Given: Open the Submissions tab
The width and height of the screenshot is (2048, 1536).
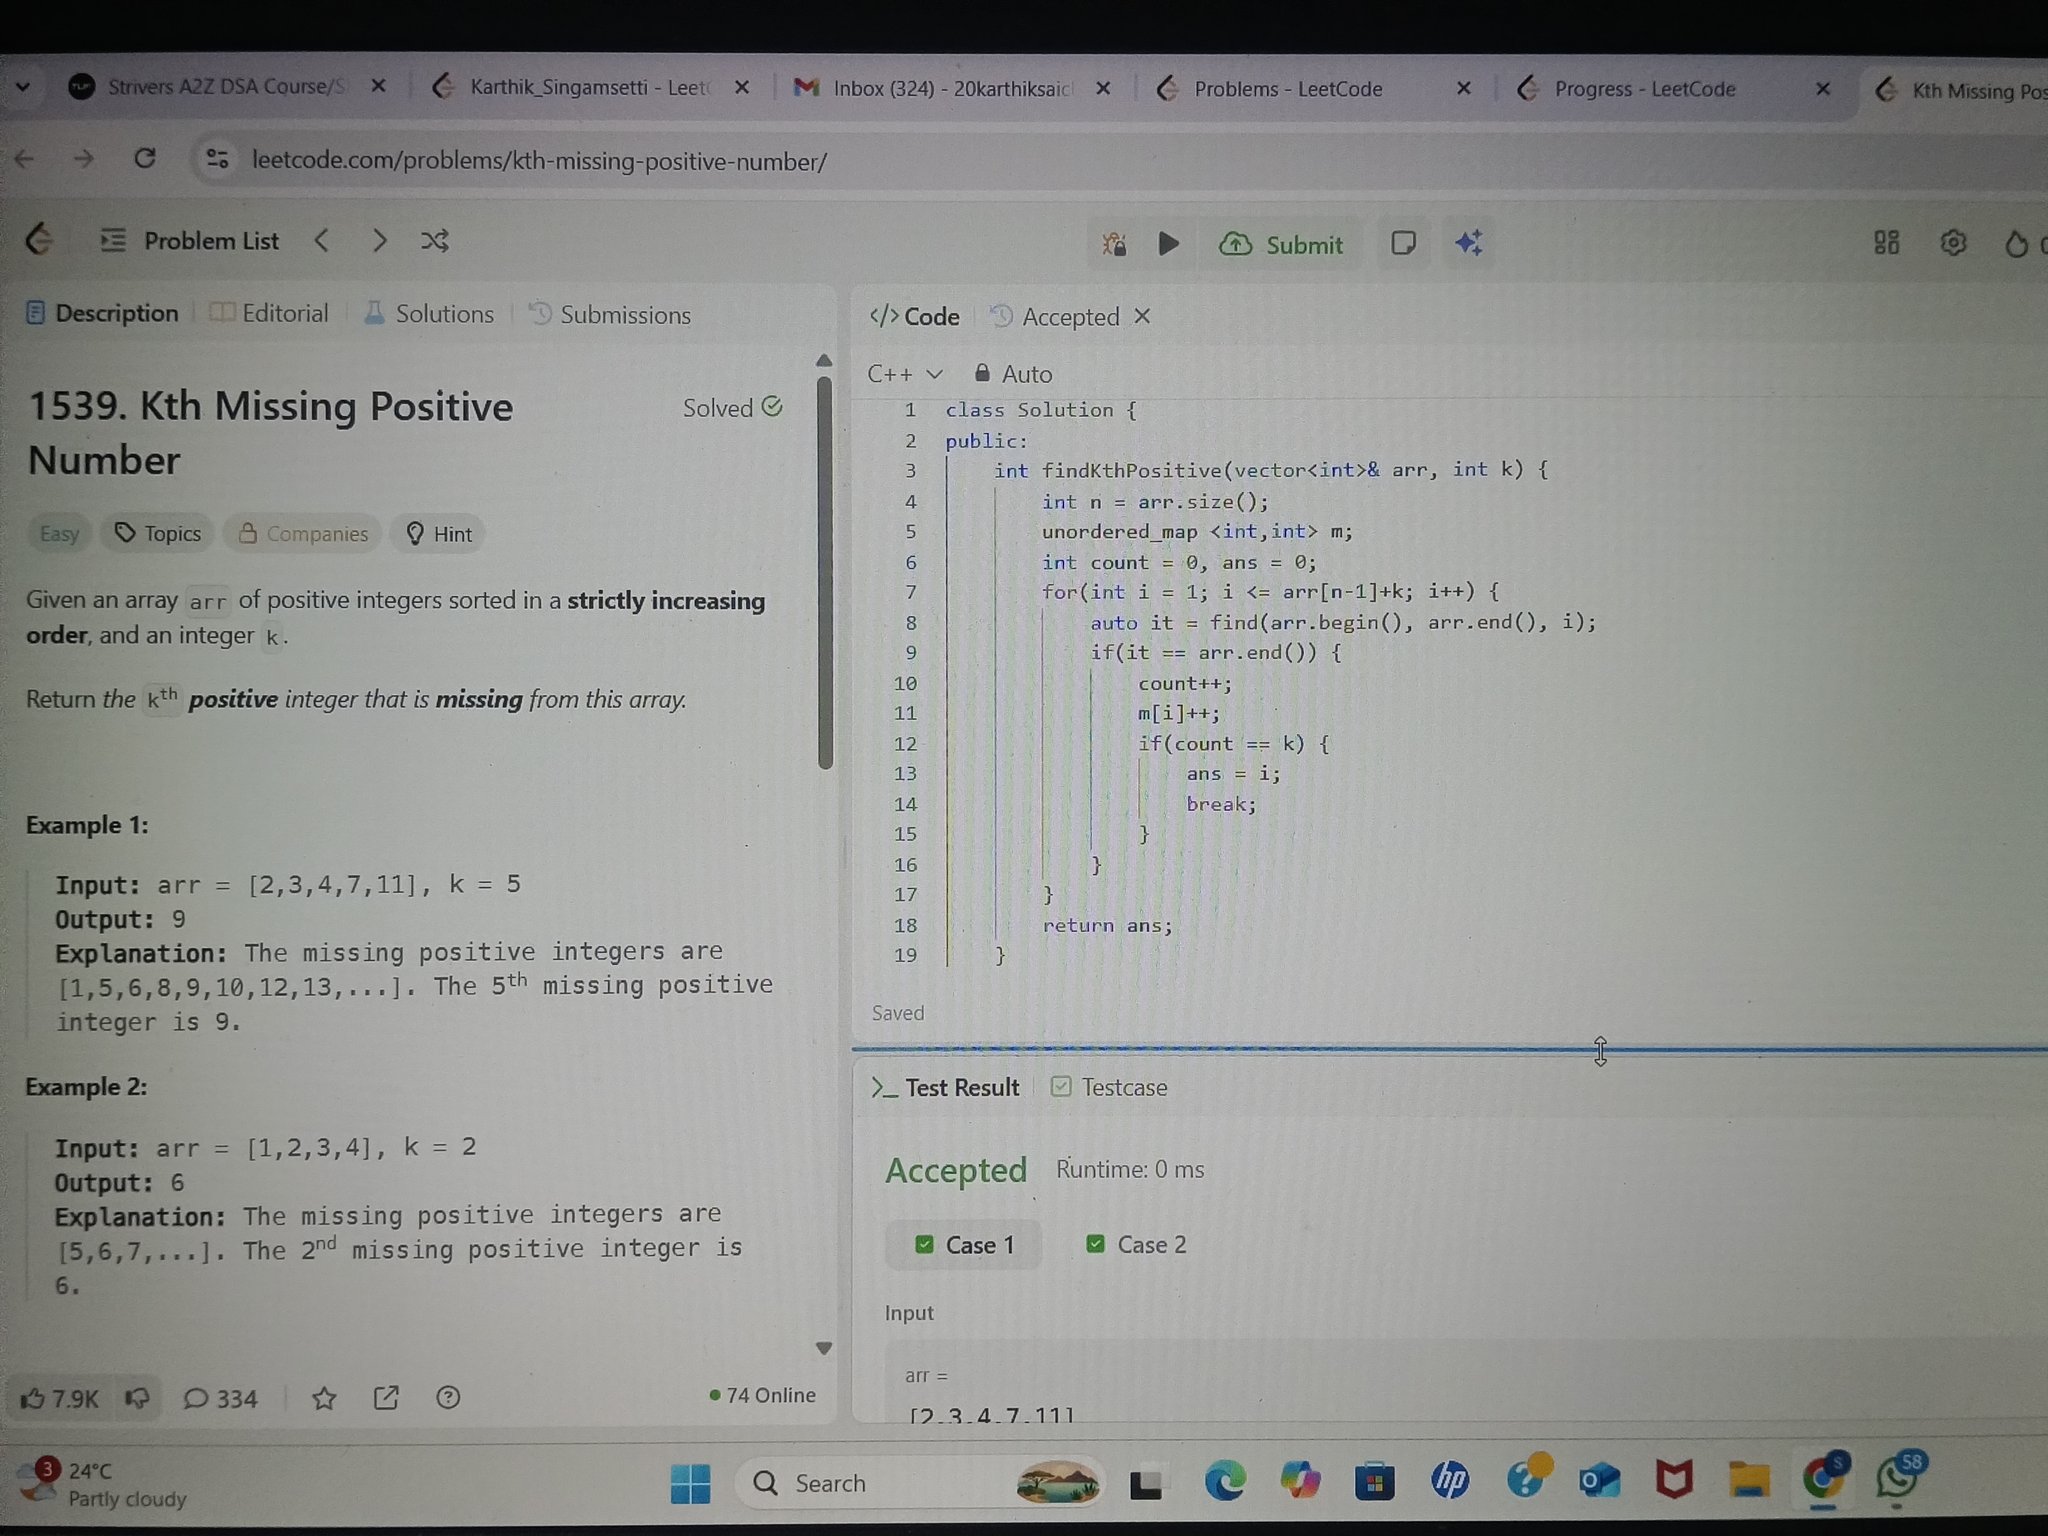Looking at the screenshot, I should tap(610, 315).
